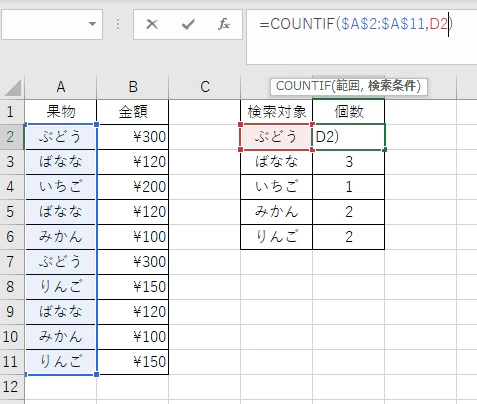477x404 pixels.
Task: Click the COUNTIF function tooltip name
Action: (303, 86)
